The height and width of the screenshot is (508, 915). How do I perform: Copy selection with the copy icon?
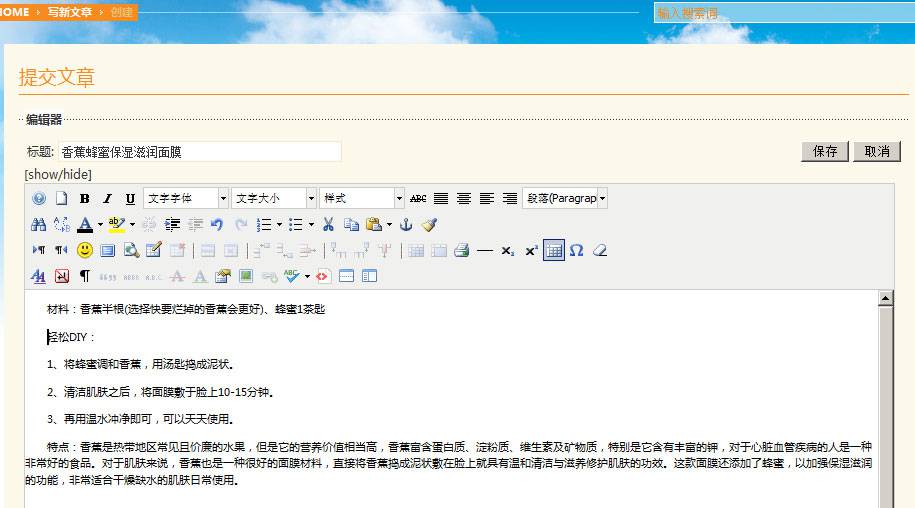click(351, 225)
